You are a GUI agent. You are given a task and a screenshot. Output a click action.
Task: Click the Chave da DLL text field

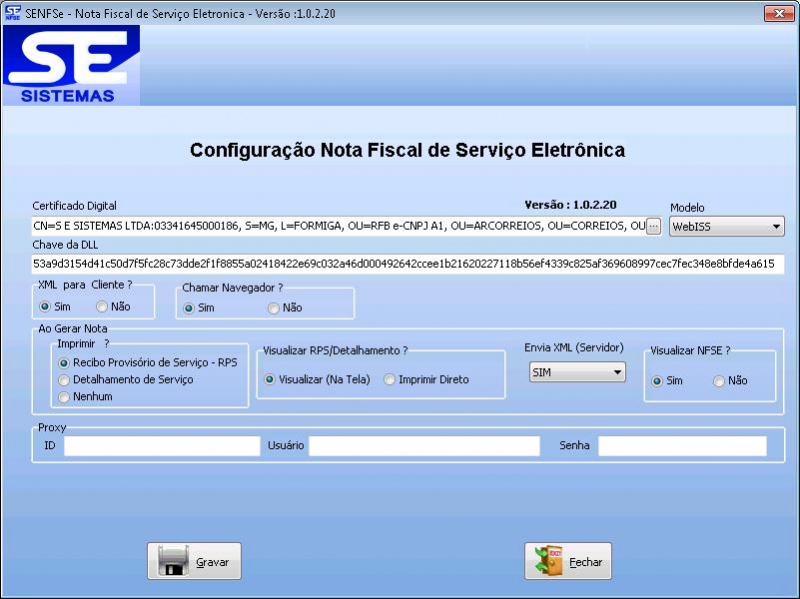click(x=400, y=262)
